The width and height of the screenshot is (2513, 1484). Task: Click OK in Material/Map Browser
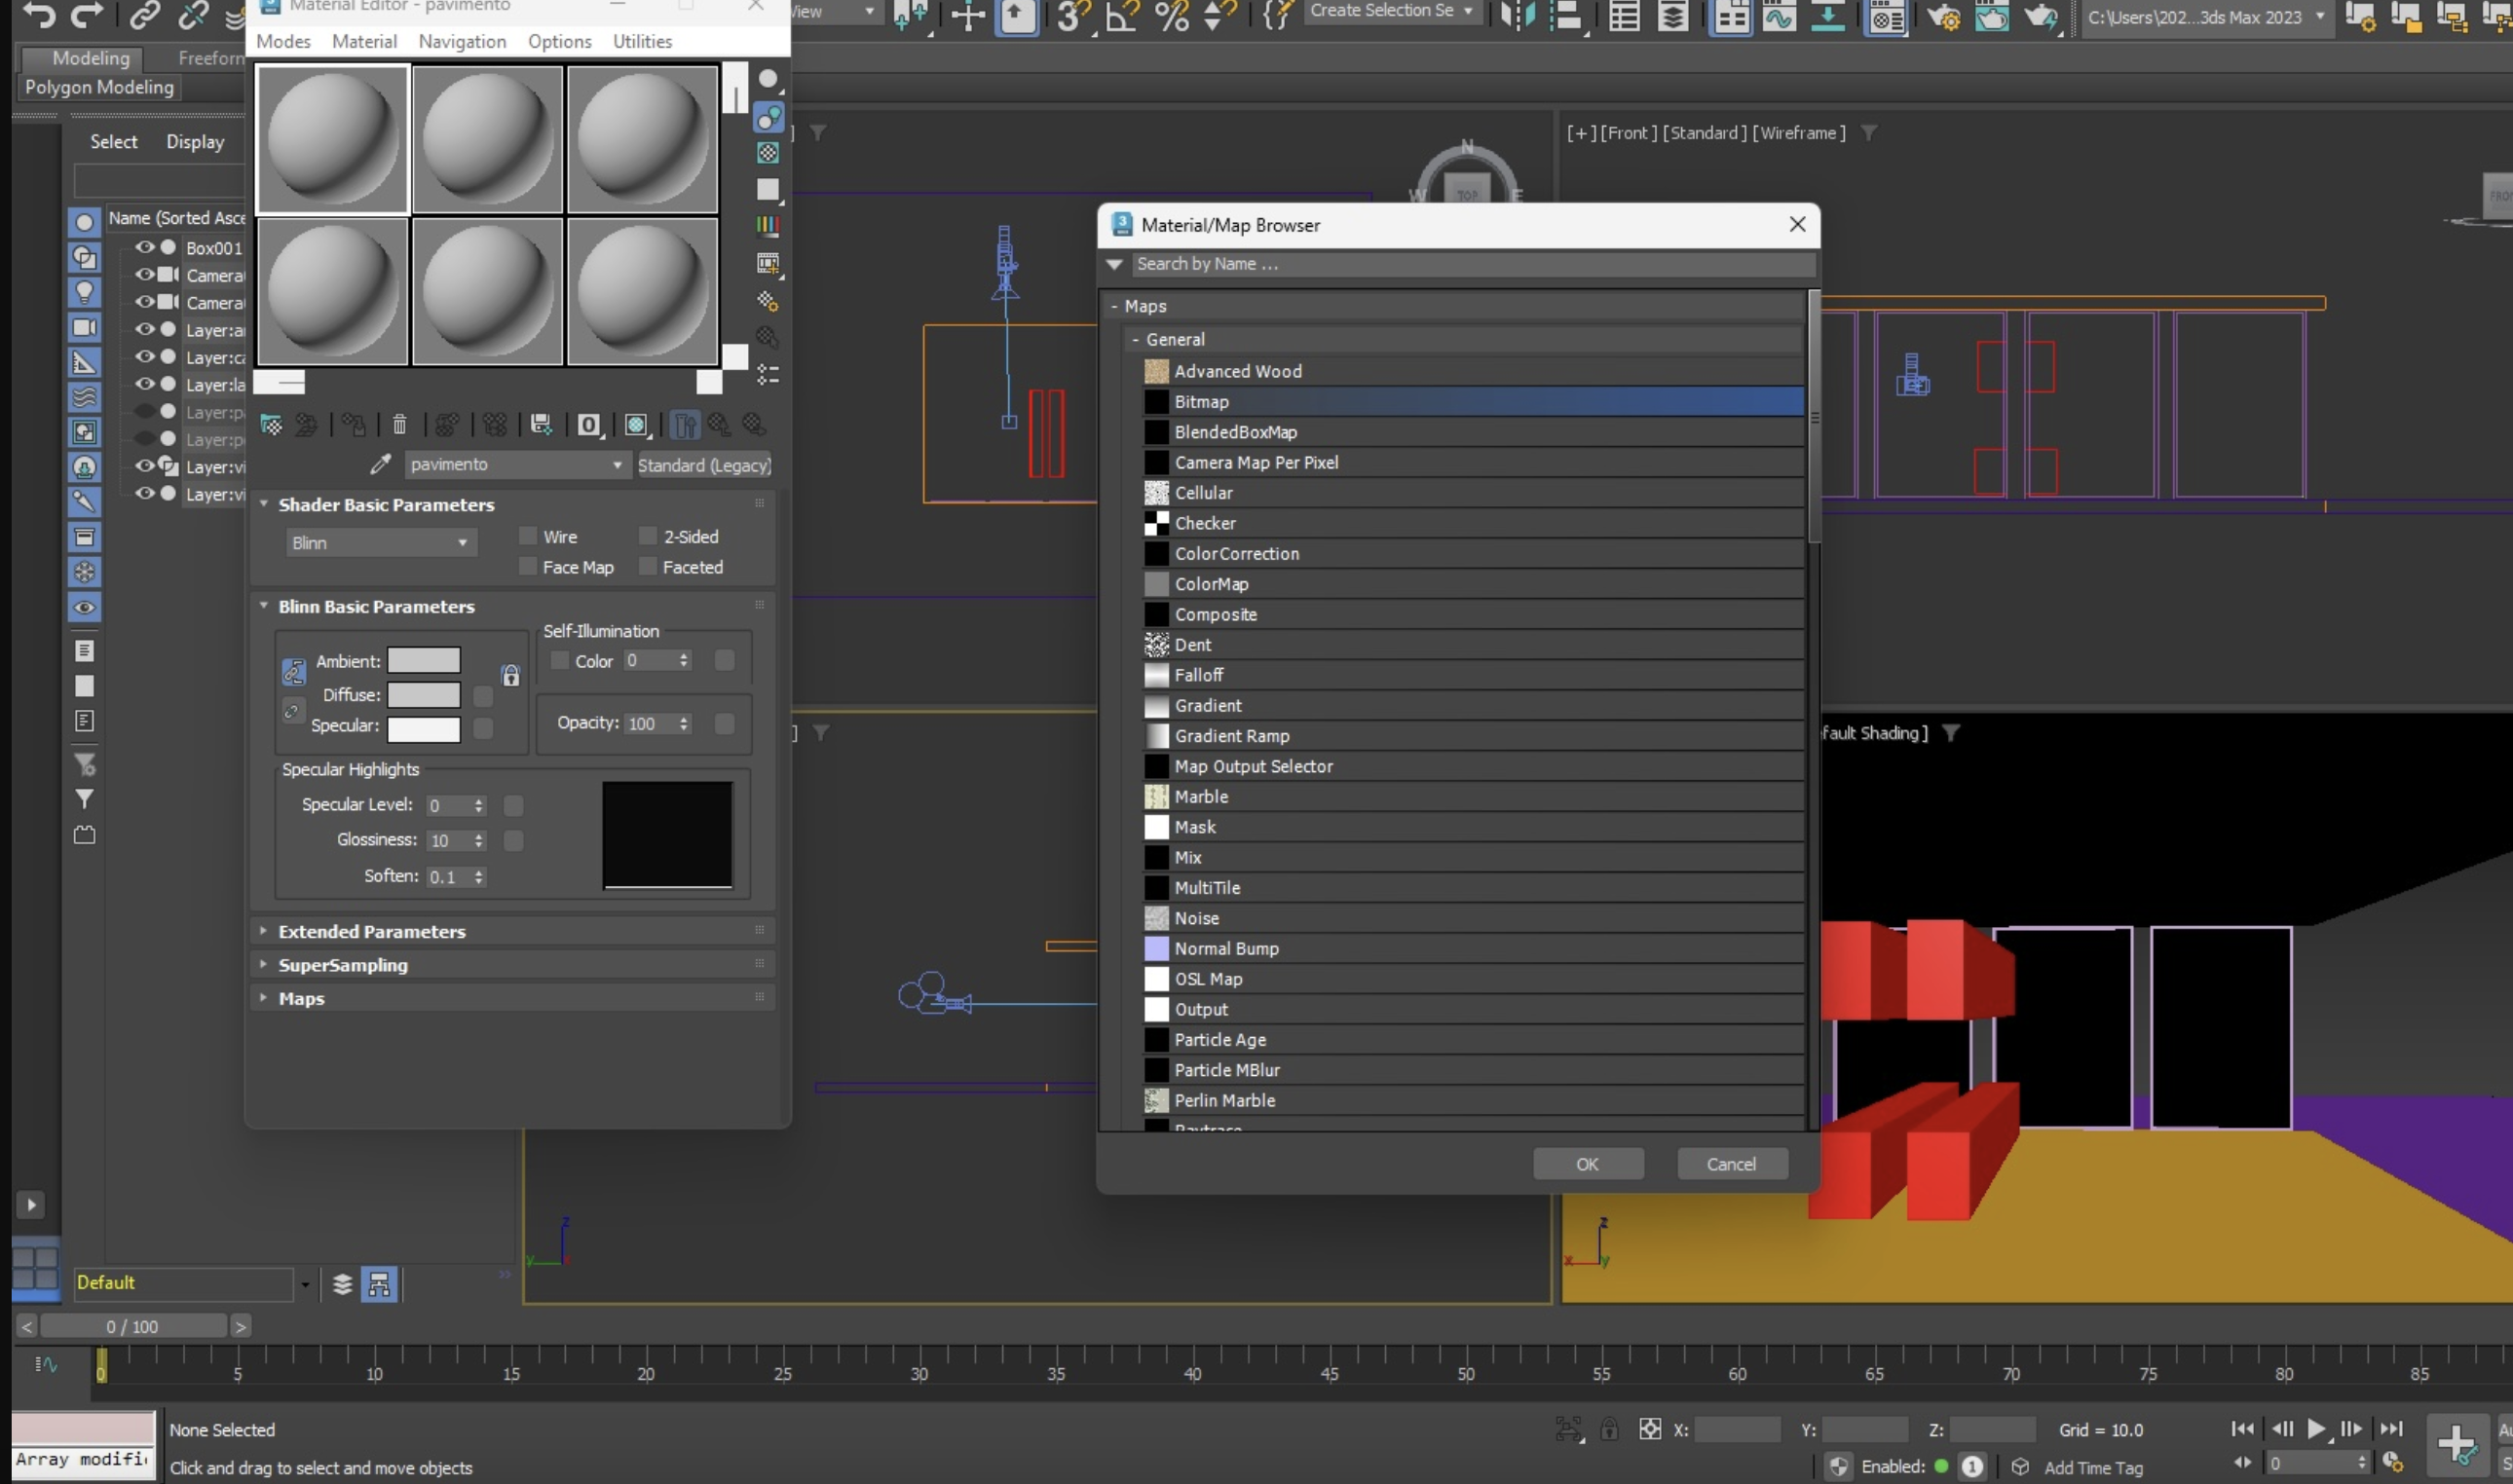tap(1587, 1164)
